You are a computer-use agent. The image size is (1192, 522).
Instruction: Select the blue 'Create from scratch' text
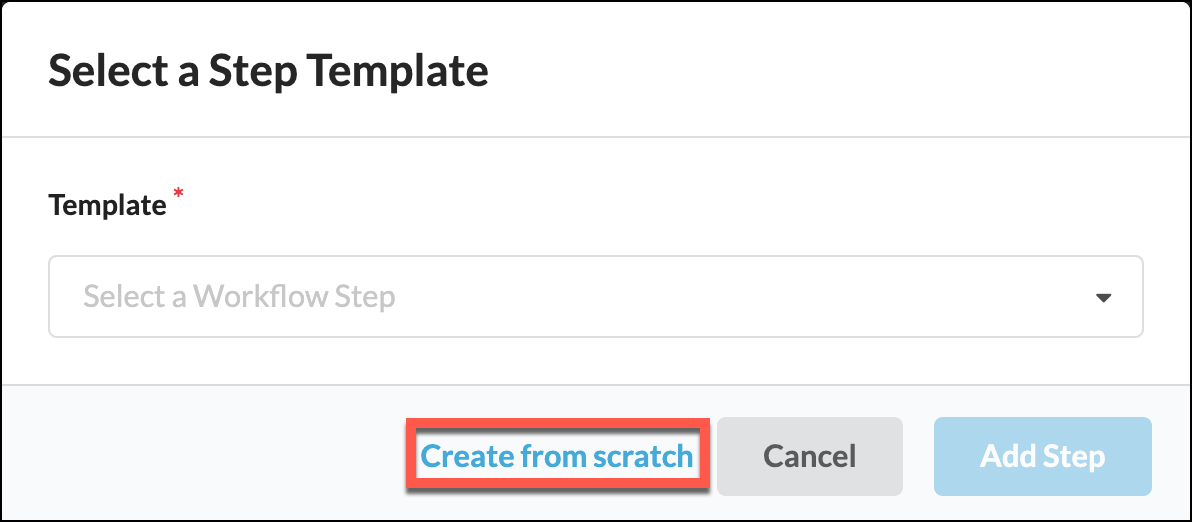tap(556, 457)
